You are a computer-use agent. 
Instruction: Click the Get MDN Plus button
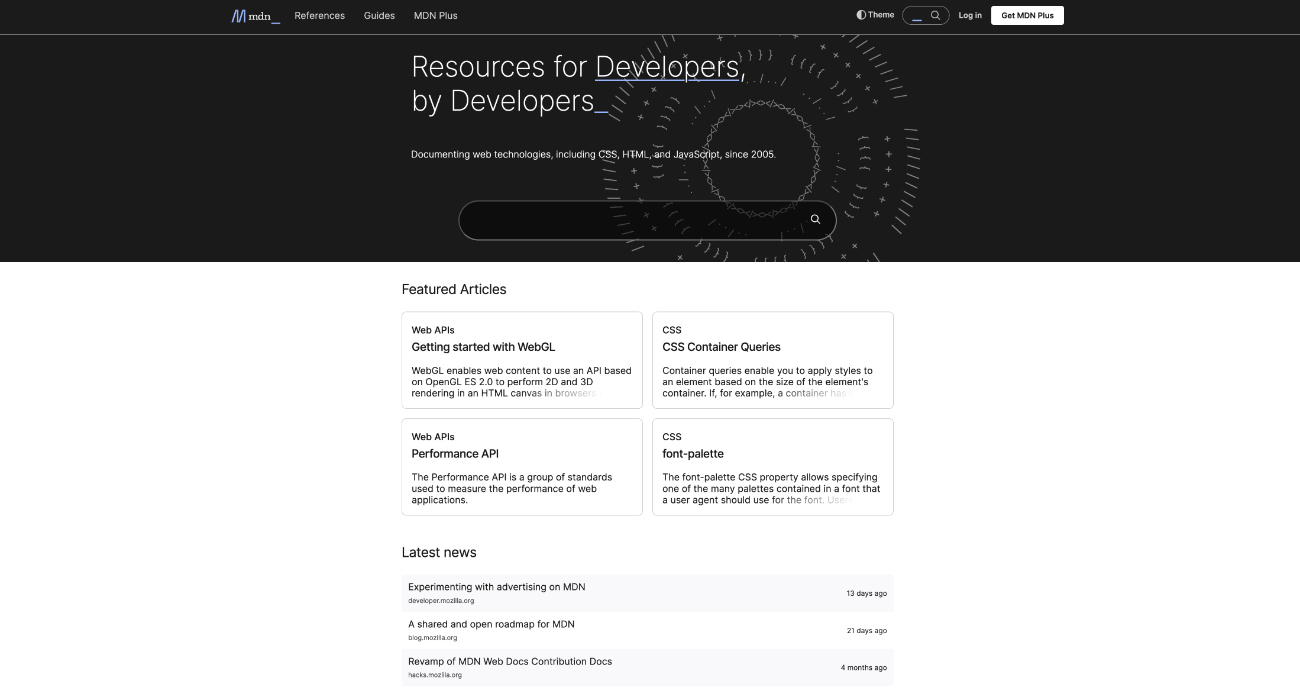1027,15
